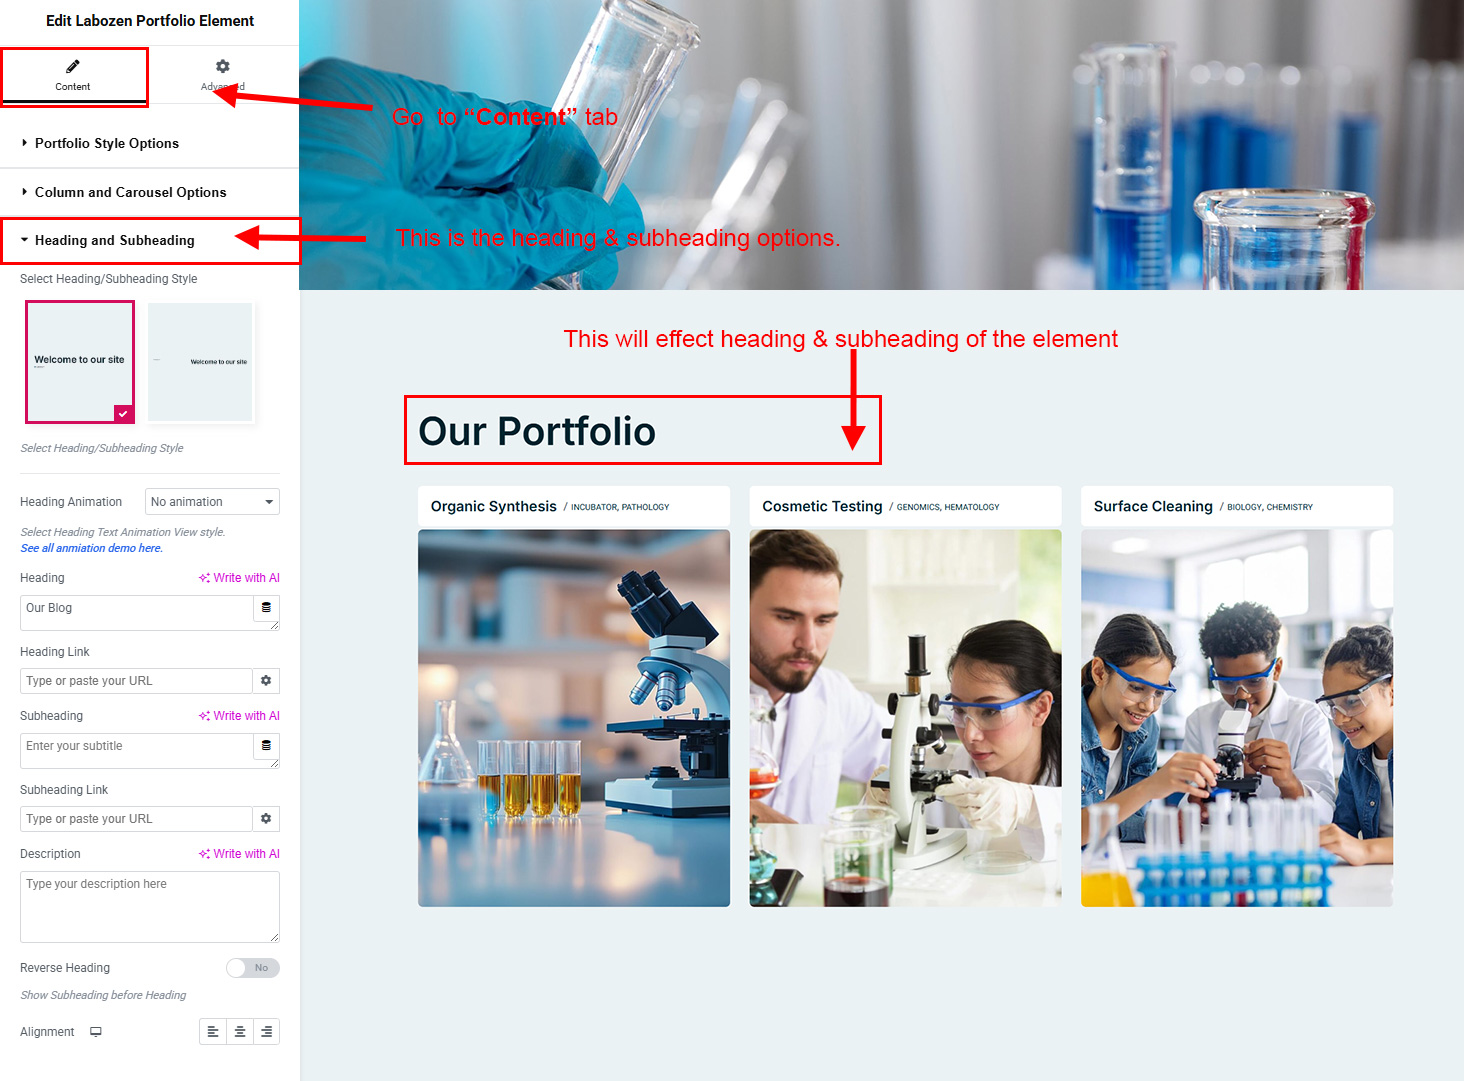1464x1081 pixels.
Task: Toggle the Reverse Heading switch
Action: [x=252, y=968]
